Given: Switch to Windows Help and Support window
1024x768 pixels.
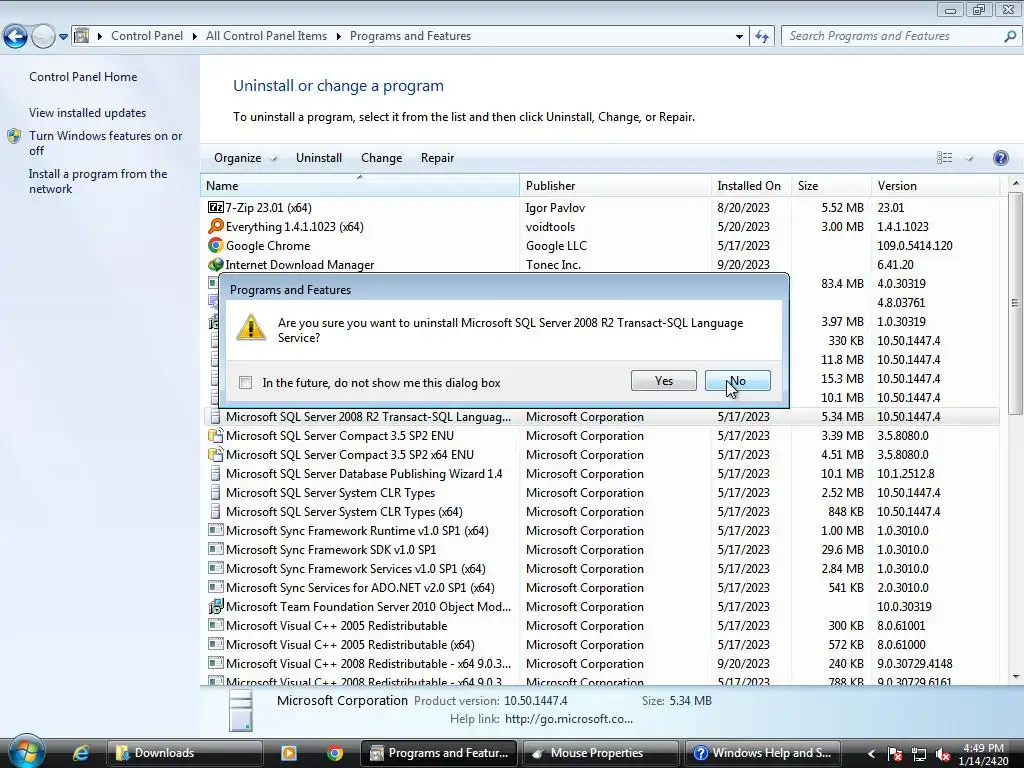Looking at the screenshot, I should (x=762, y=753).
